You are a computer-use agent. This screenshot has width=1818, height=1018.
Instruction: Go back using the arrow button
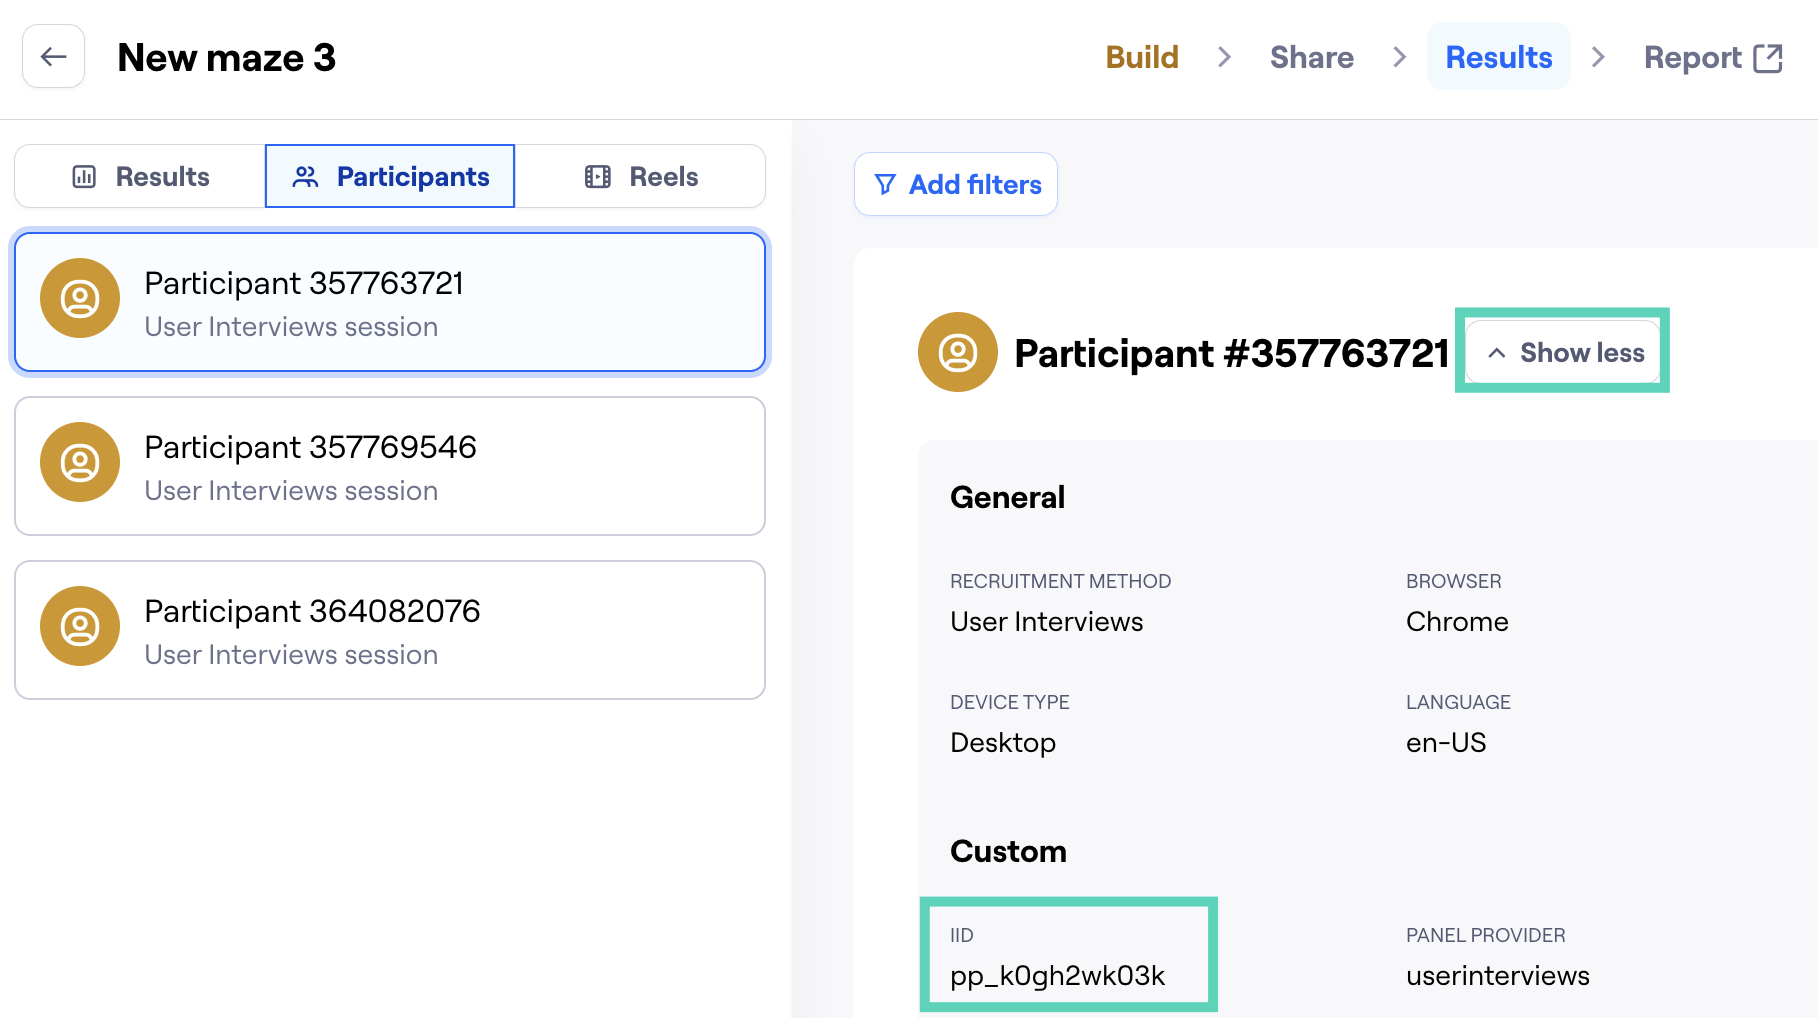tap(54, 57)
